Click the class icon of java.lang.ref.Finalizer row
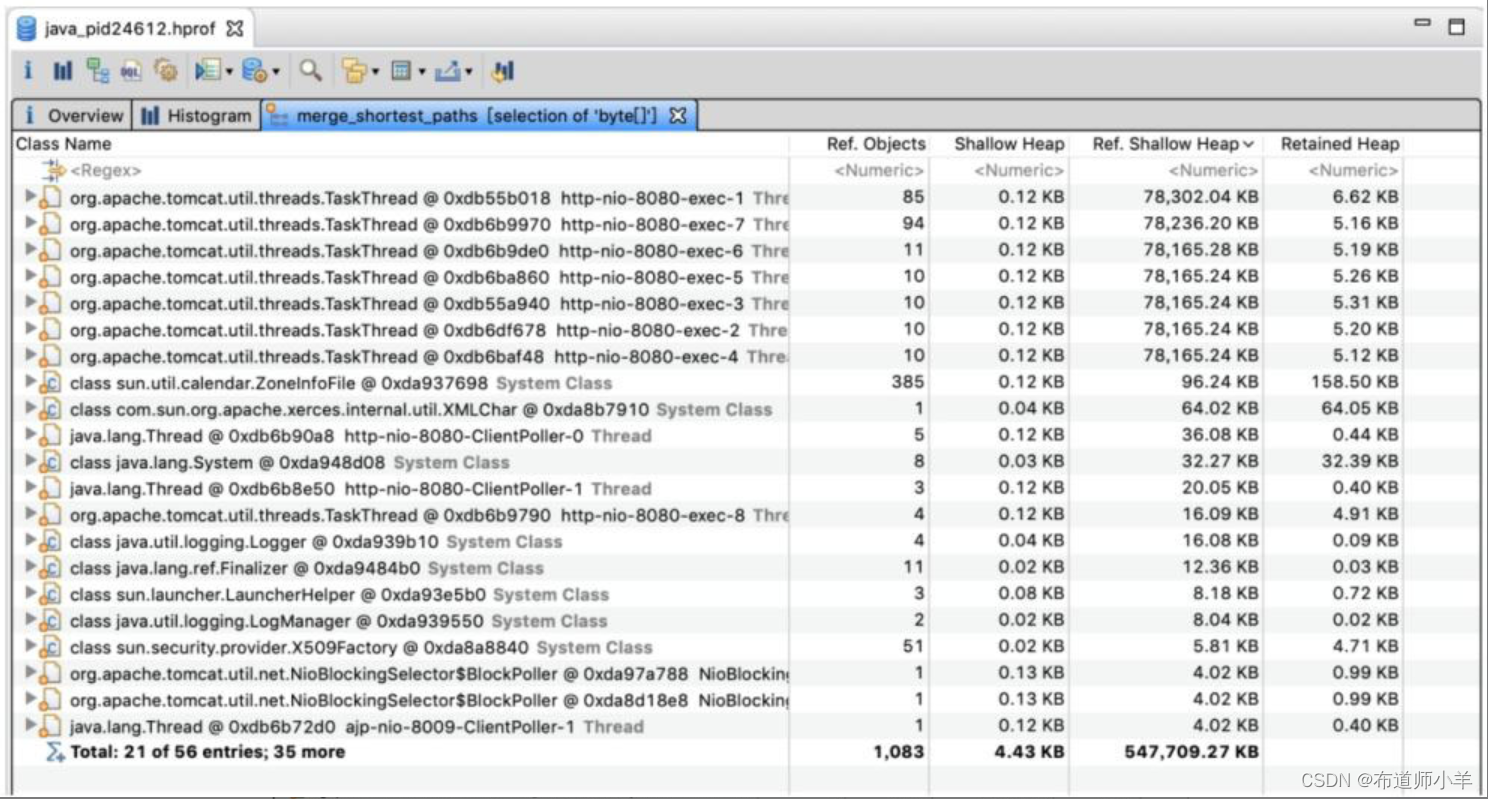Viewport: 1488px width, 799px height. click(x=50, y=568)
